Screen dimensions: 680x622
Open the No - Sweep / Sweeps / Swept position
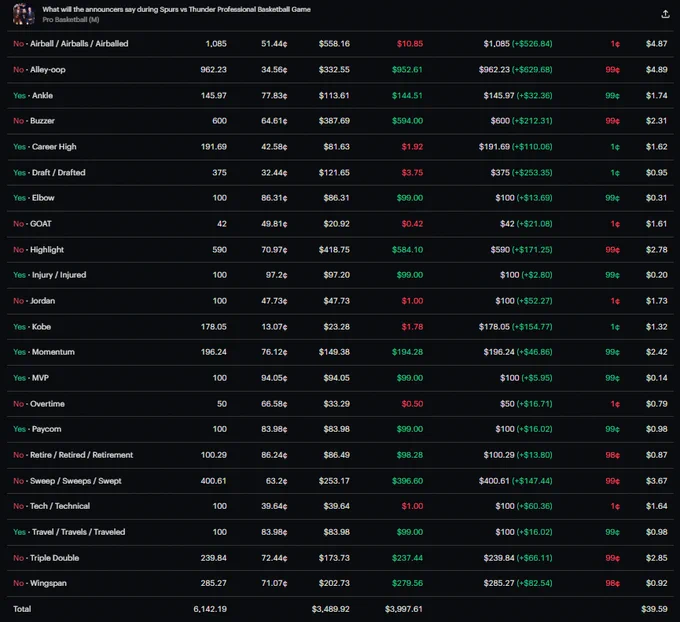tap(340, 481)
